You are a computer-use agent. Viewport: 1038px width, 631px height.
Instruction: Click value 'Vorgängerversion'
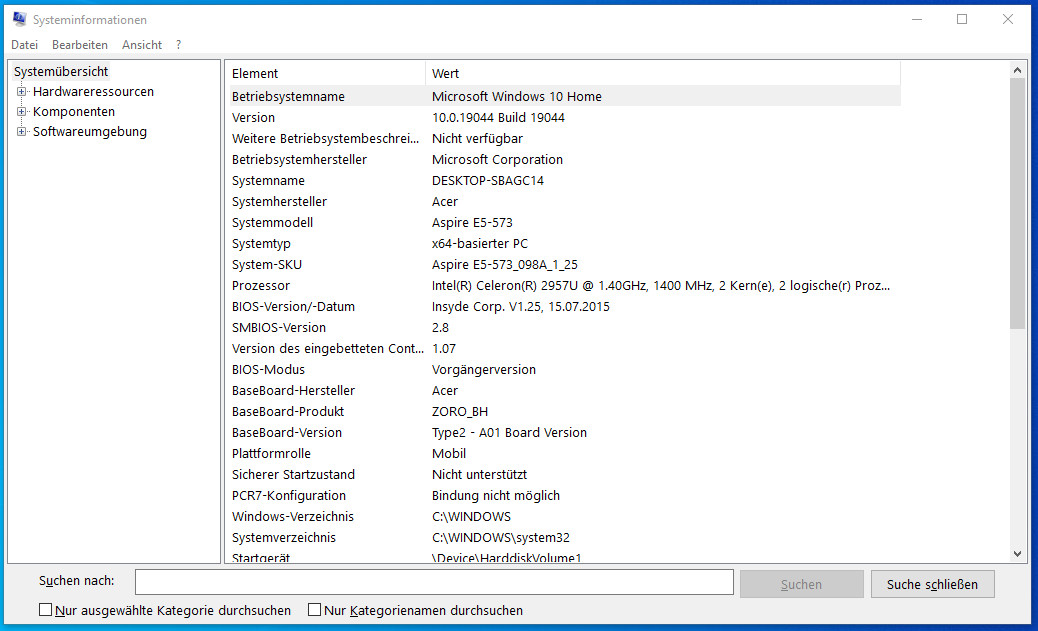click(484, 369)
